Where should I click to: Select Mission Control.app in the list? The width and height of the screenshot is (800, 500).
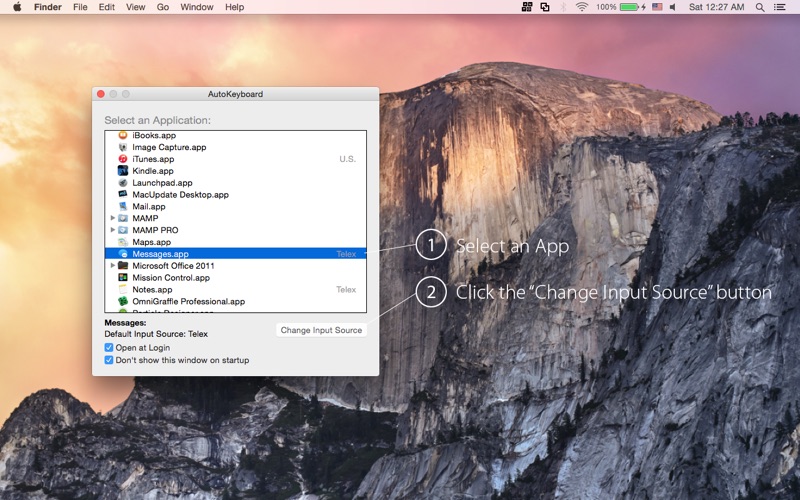[x=171, y=278]
